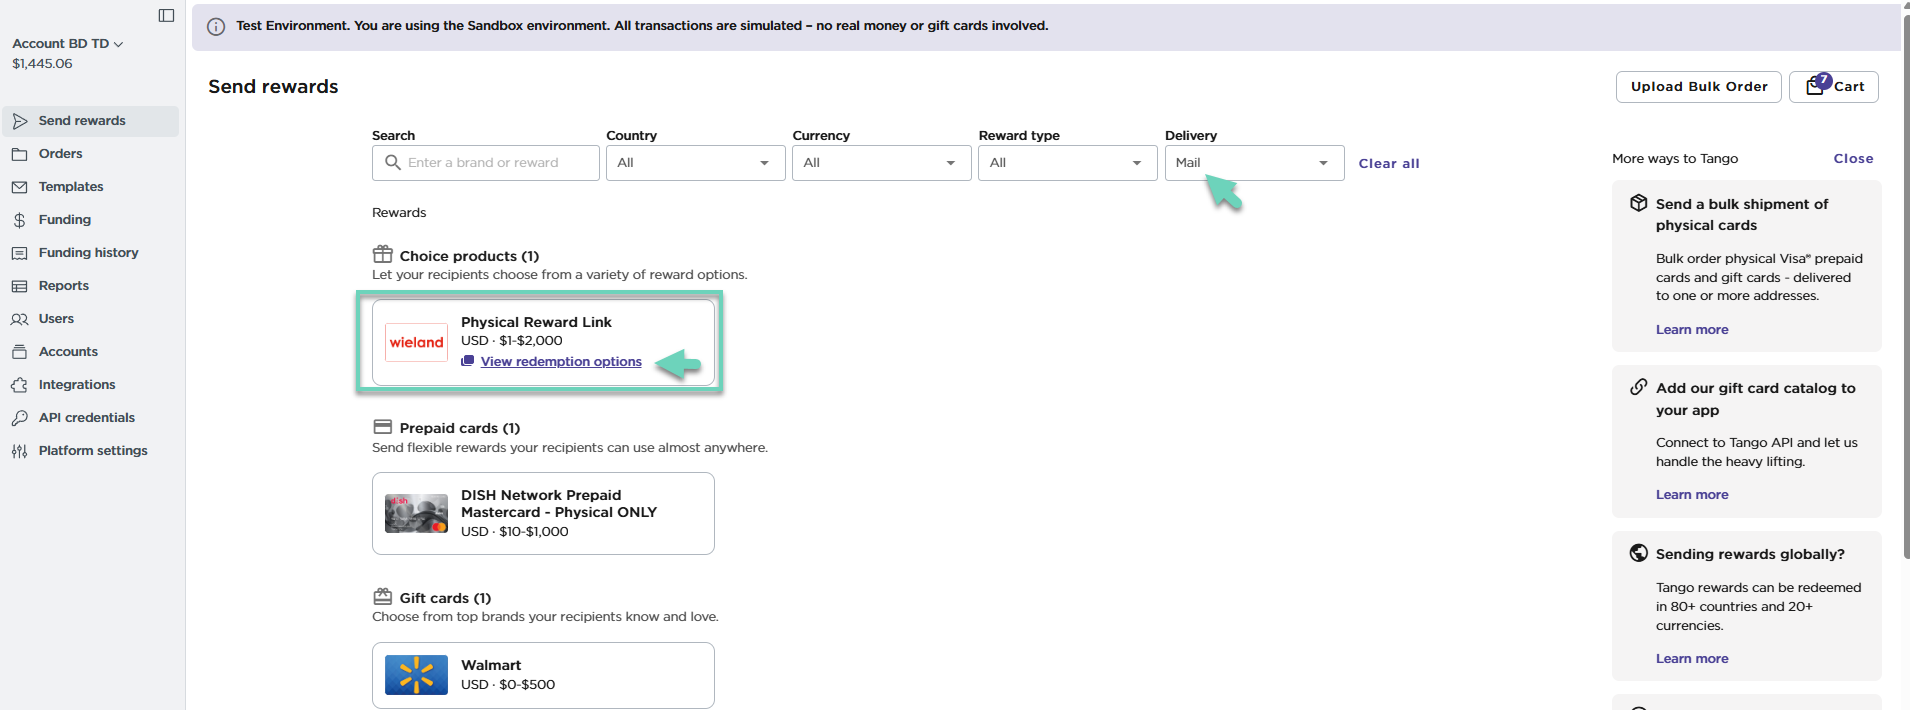Open Funding history from the sidebar
Image resolution: width=1910 pixels, height=710 pixels.
click(x=88, y=253)
